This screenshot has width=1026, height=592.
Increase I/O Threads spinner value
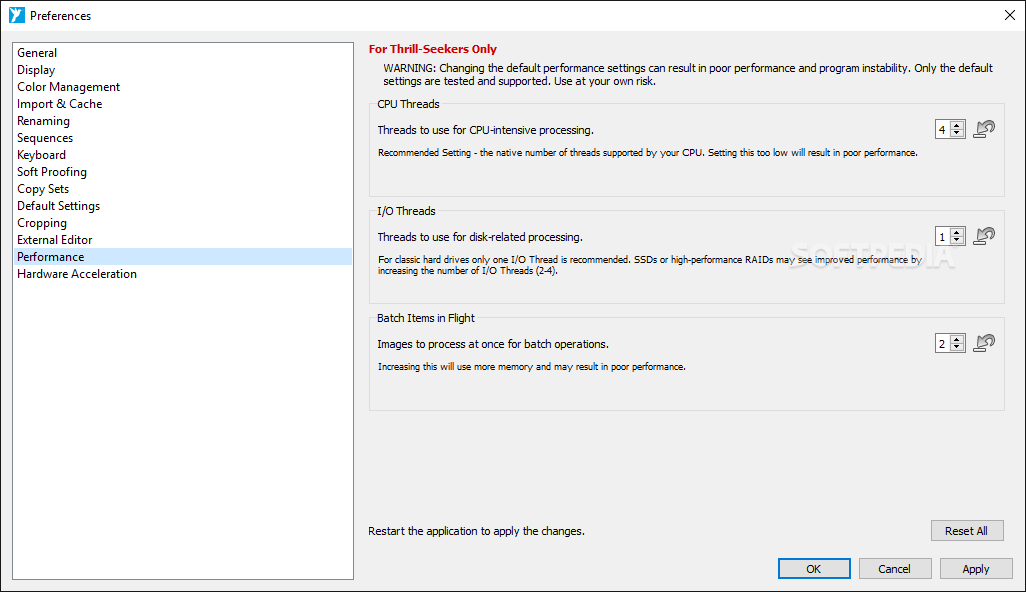(x=957, y=233)
